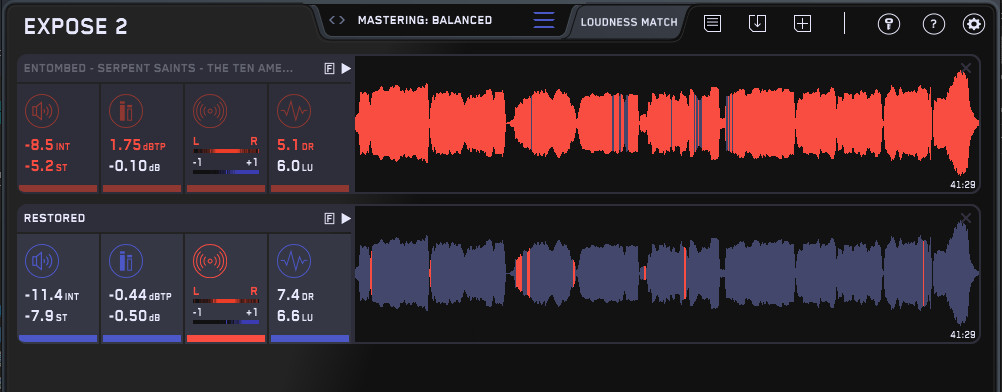Screen dimensions: 1002x392
Task: Click peaks icon on Entombed track
Action: coord(126,112)
